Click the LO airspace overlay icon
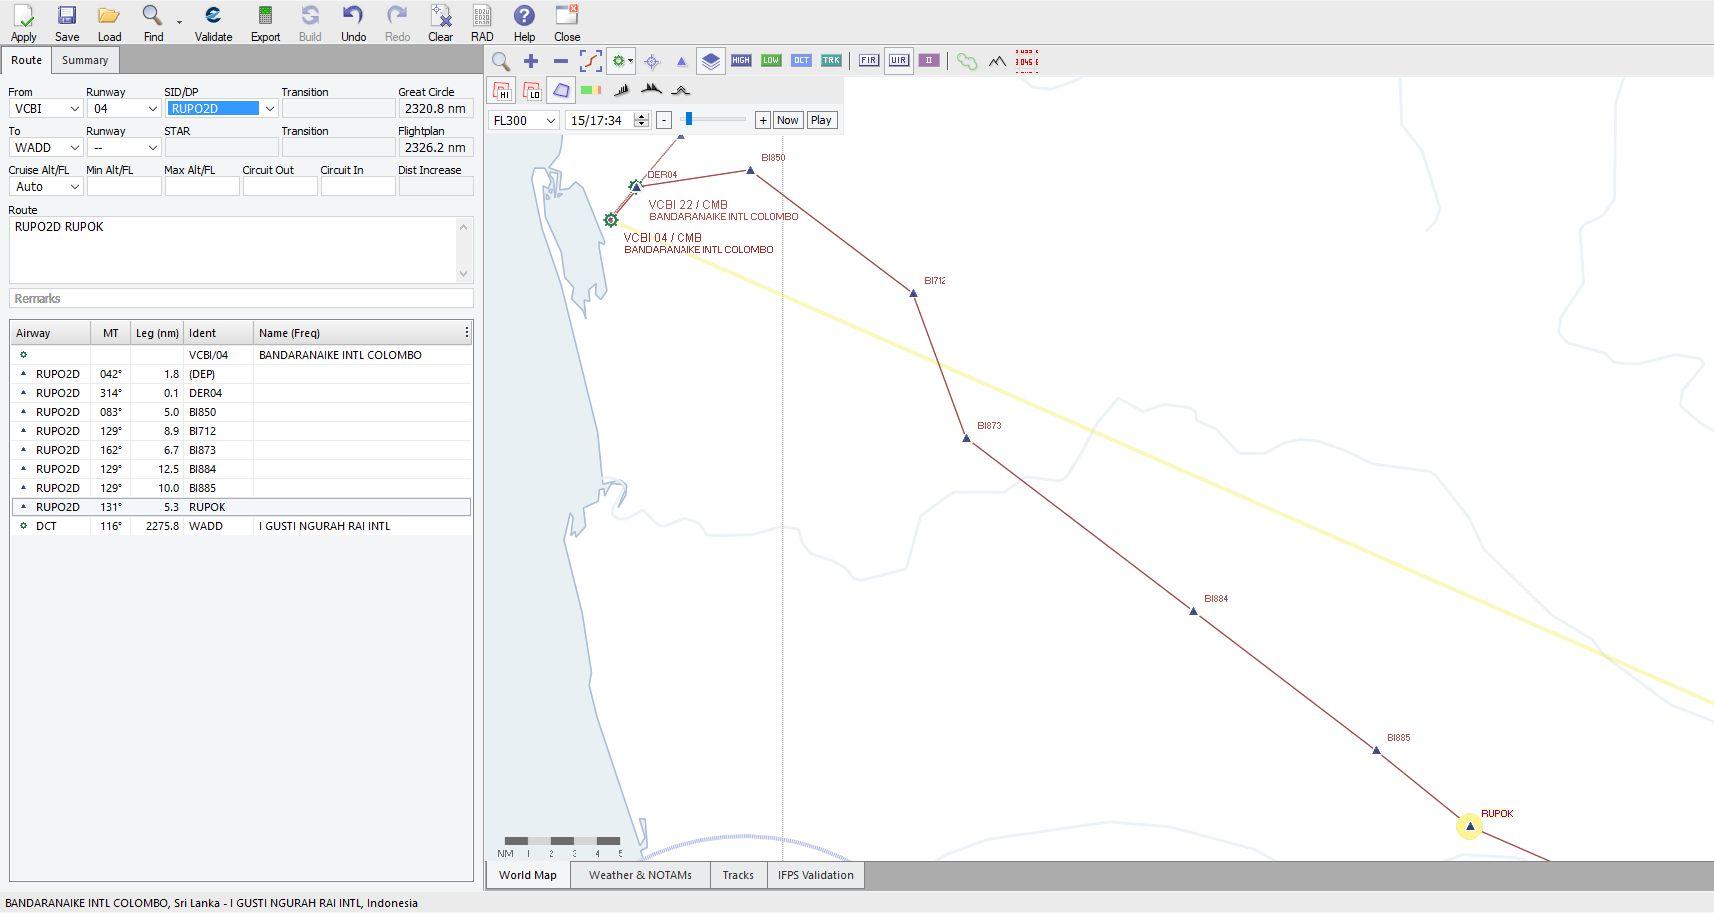This screenshot has height=913, width=1714. click(532, 91)
